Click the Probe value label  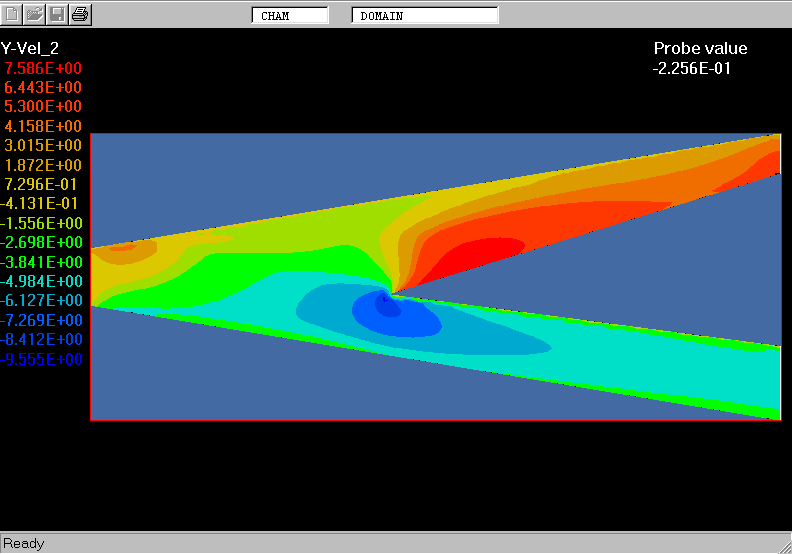(x=700, y=48)
